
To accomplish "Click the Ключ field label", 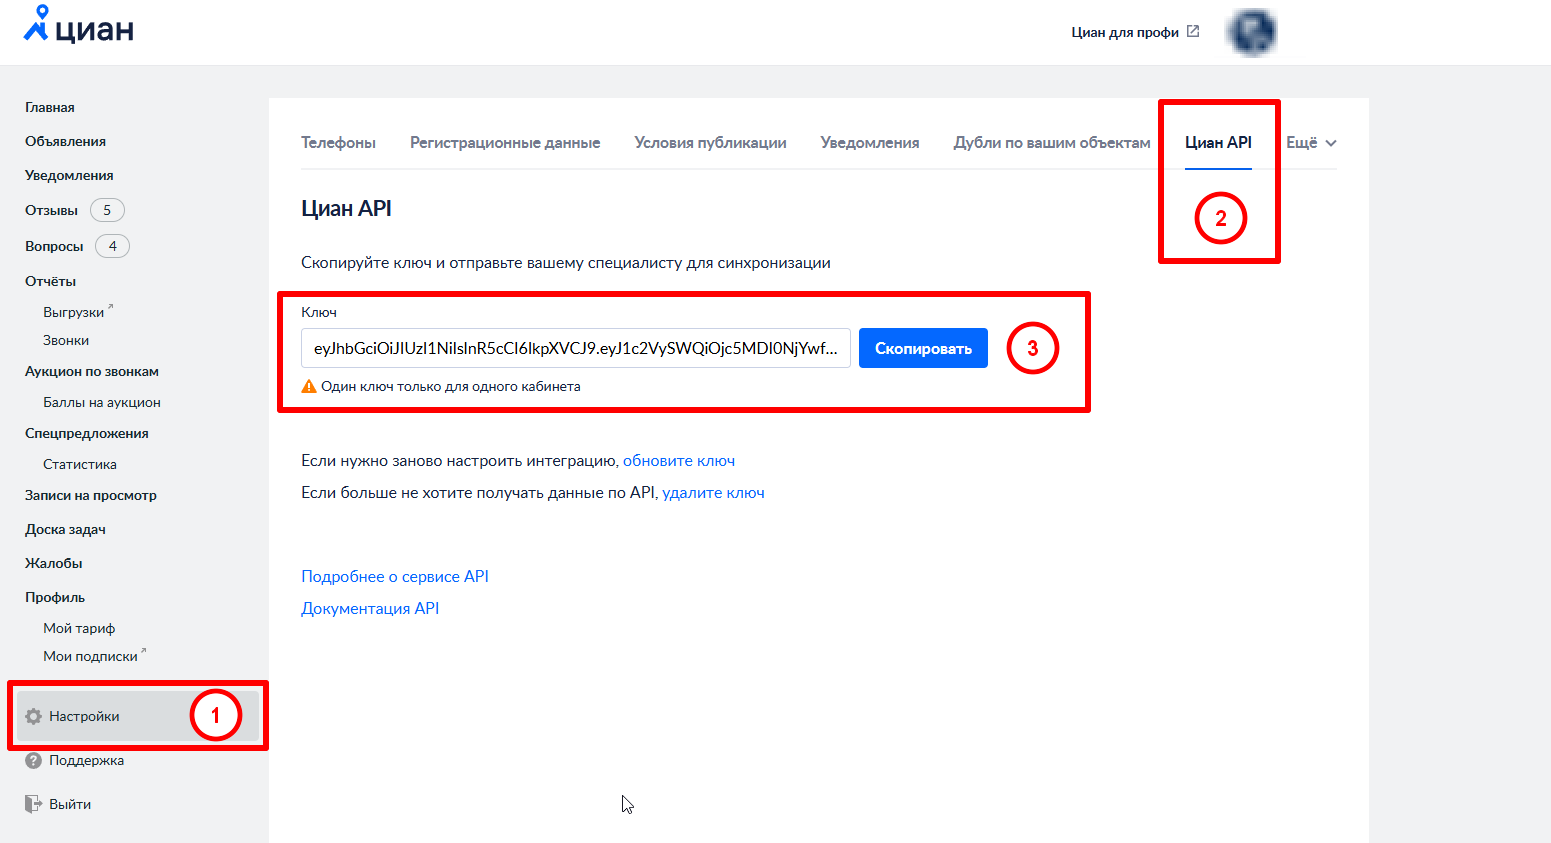I will tap(319, 312).
